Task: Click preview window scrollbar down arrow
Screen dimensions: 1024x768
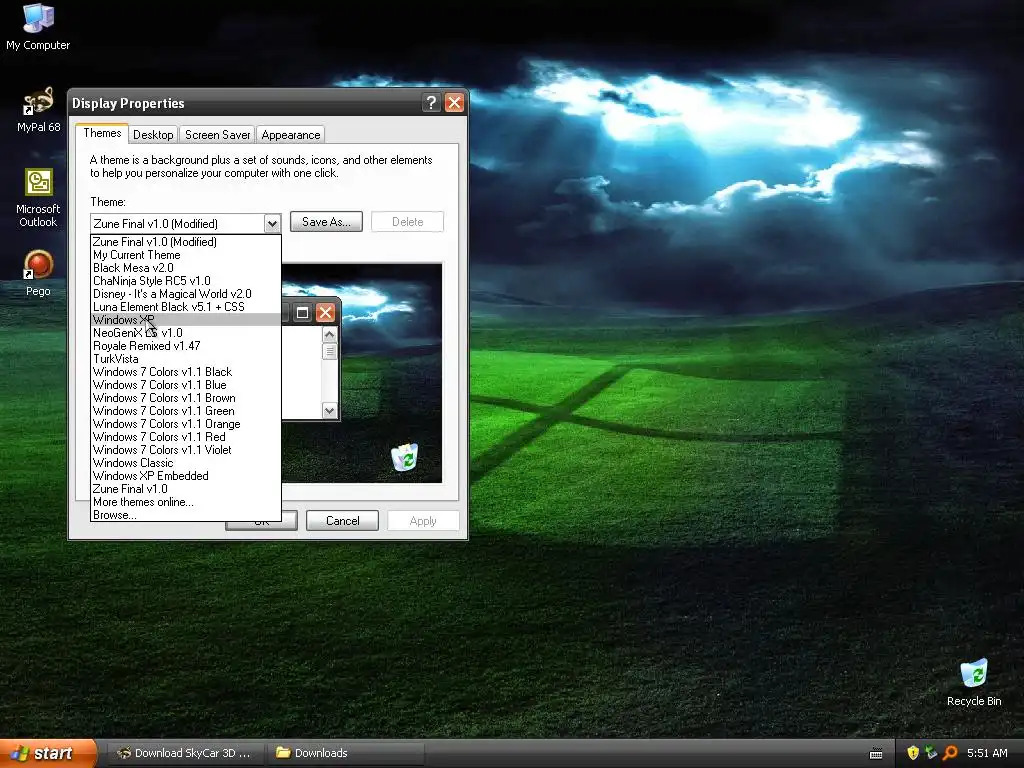Action: tap(329, 411)
